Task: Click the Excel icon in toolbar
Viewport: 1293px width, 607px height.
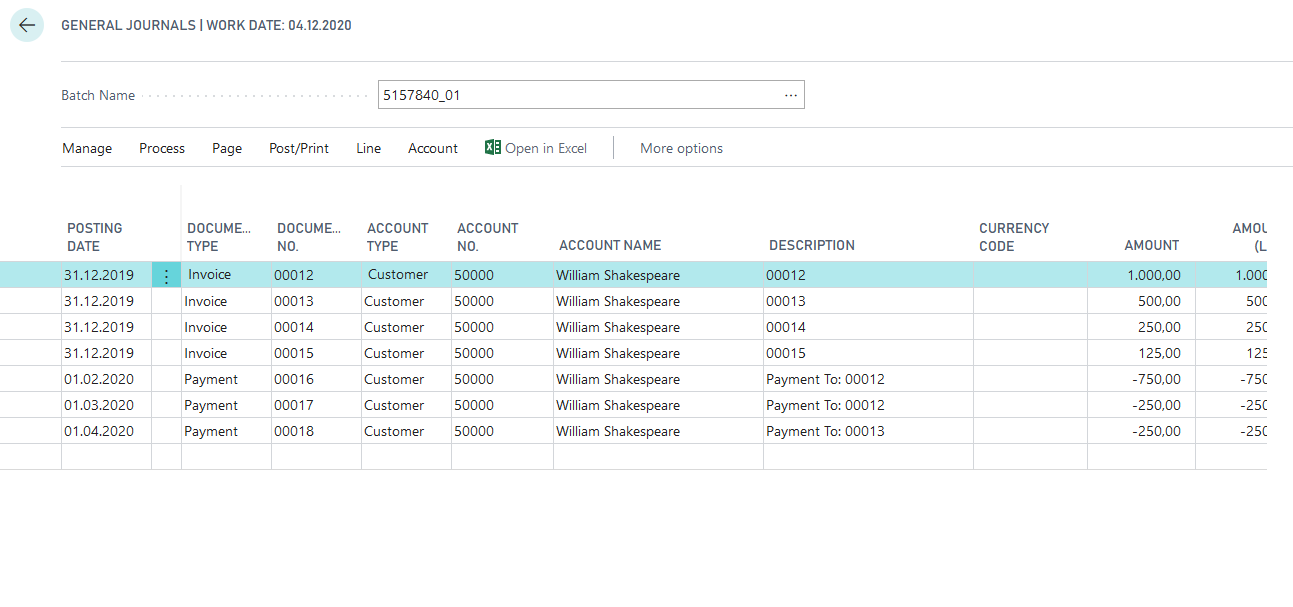Action: coord(492,148)
